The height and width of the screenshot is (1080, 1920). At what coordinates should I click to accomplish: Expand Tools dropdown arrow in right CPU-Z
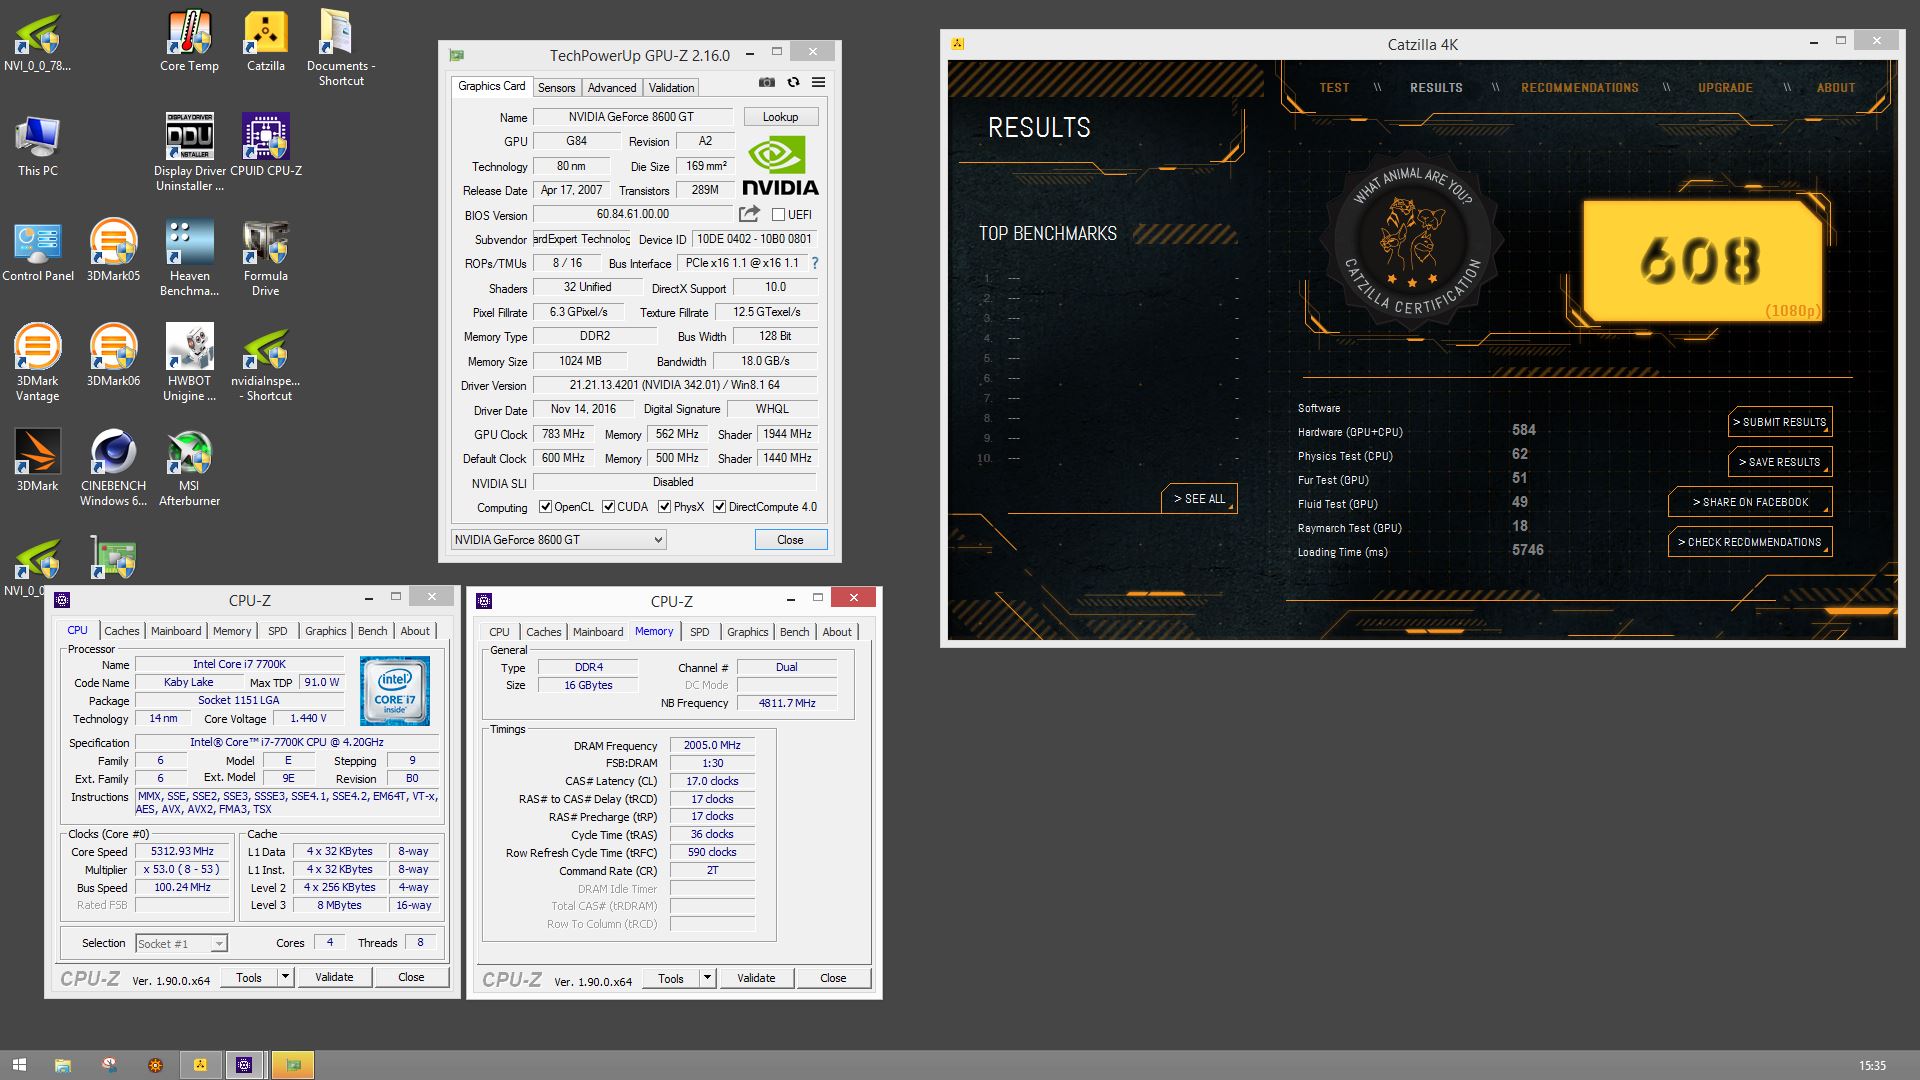(x=707, y=978)
